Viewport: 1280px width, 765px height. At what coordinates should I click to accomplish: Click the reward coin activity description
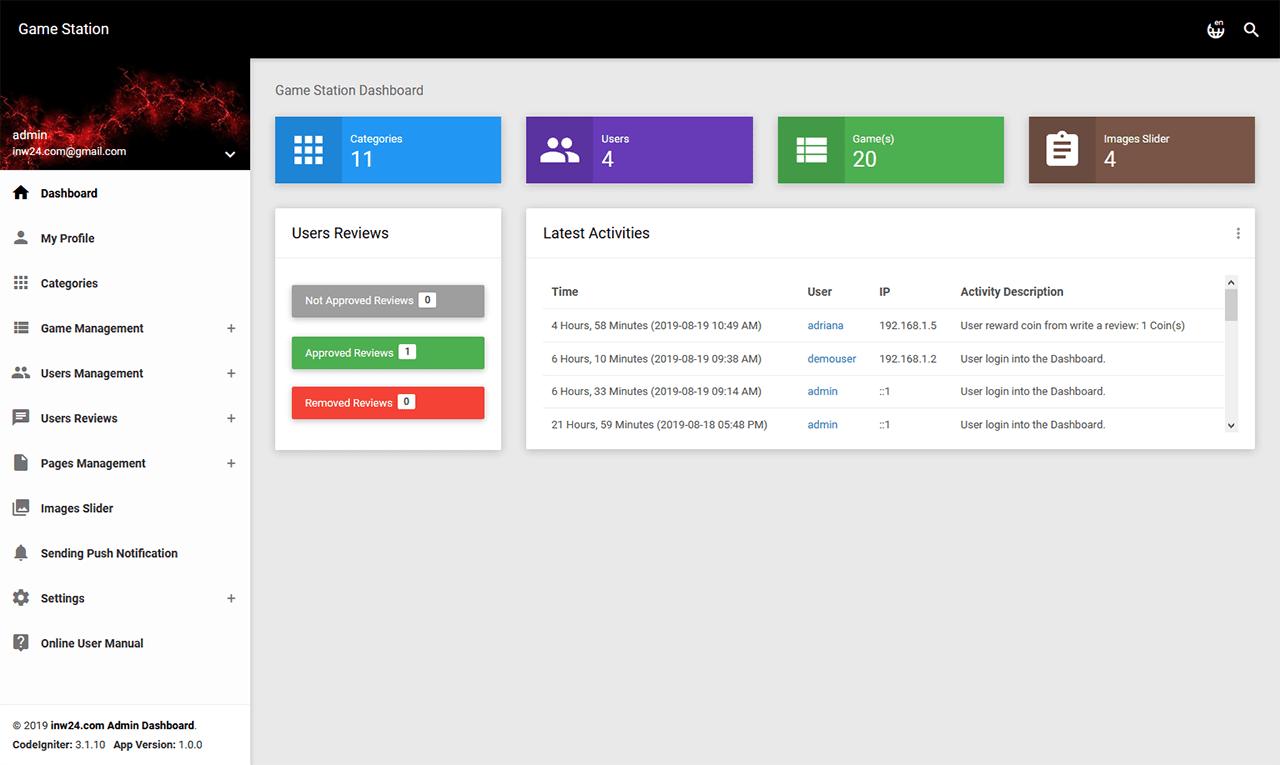1073,325
